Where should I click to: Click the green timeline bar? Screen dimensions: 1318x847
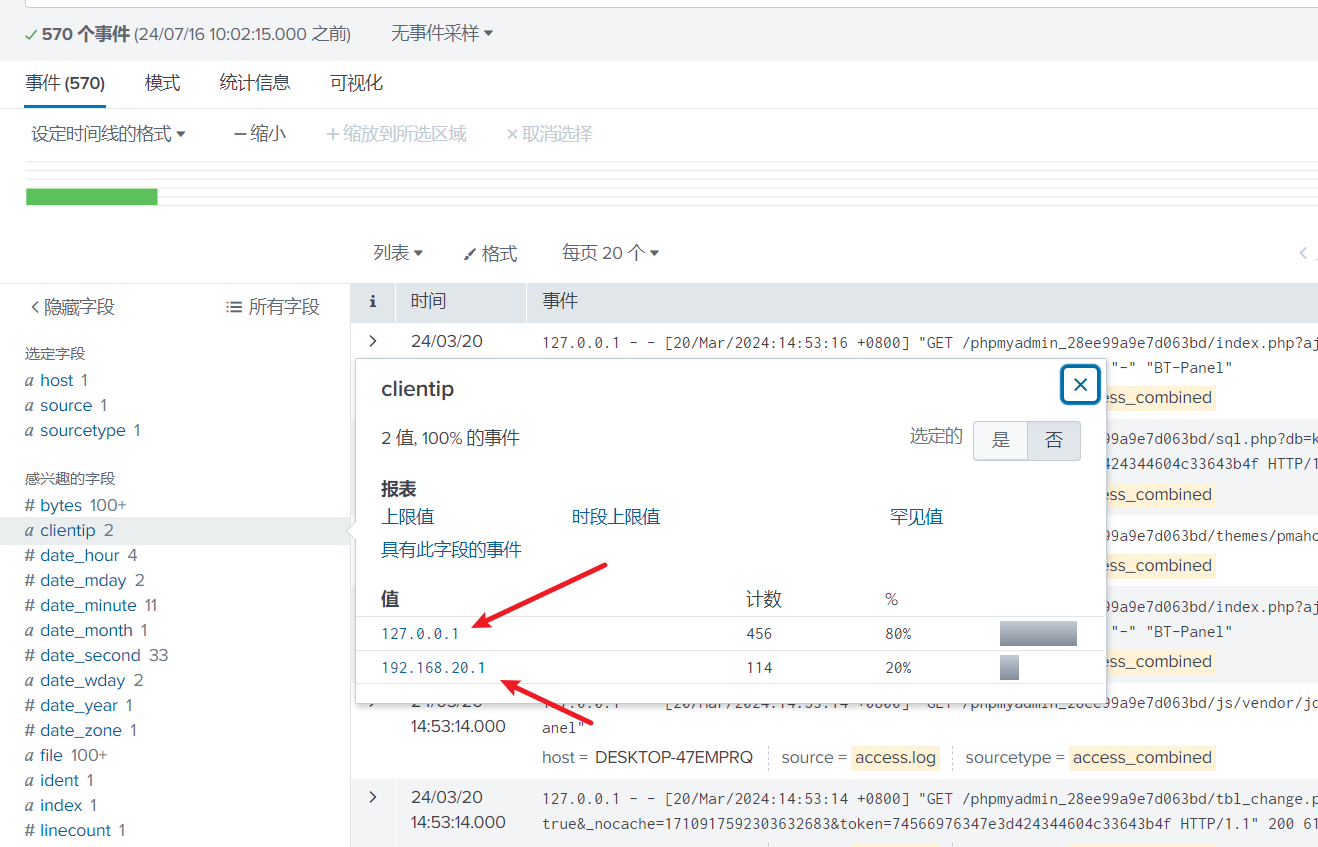[x=92, y=197]
